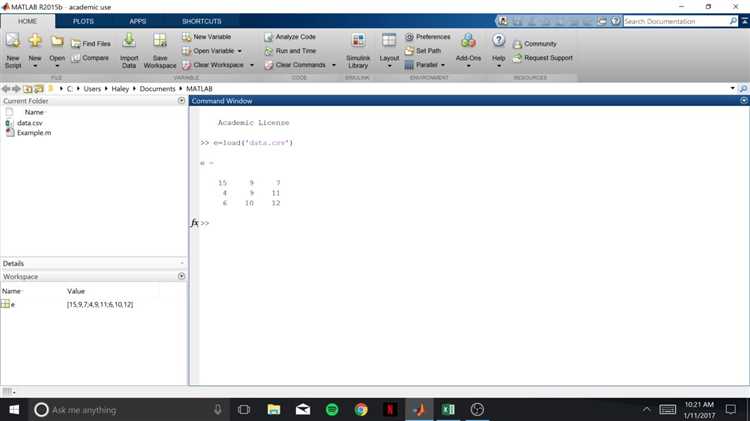Viewport: 750px width, 421px height.
Task: Expand the Clear Commands dropdown arrow
Action: coord(334,65)
